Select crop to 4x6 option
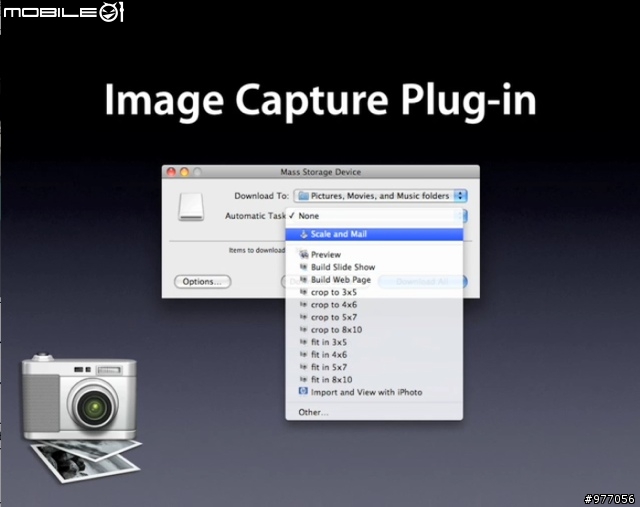640x507 pixels. point(374,305)
